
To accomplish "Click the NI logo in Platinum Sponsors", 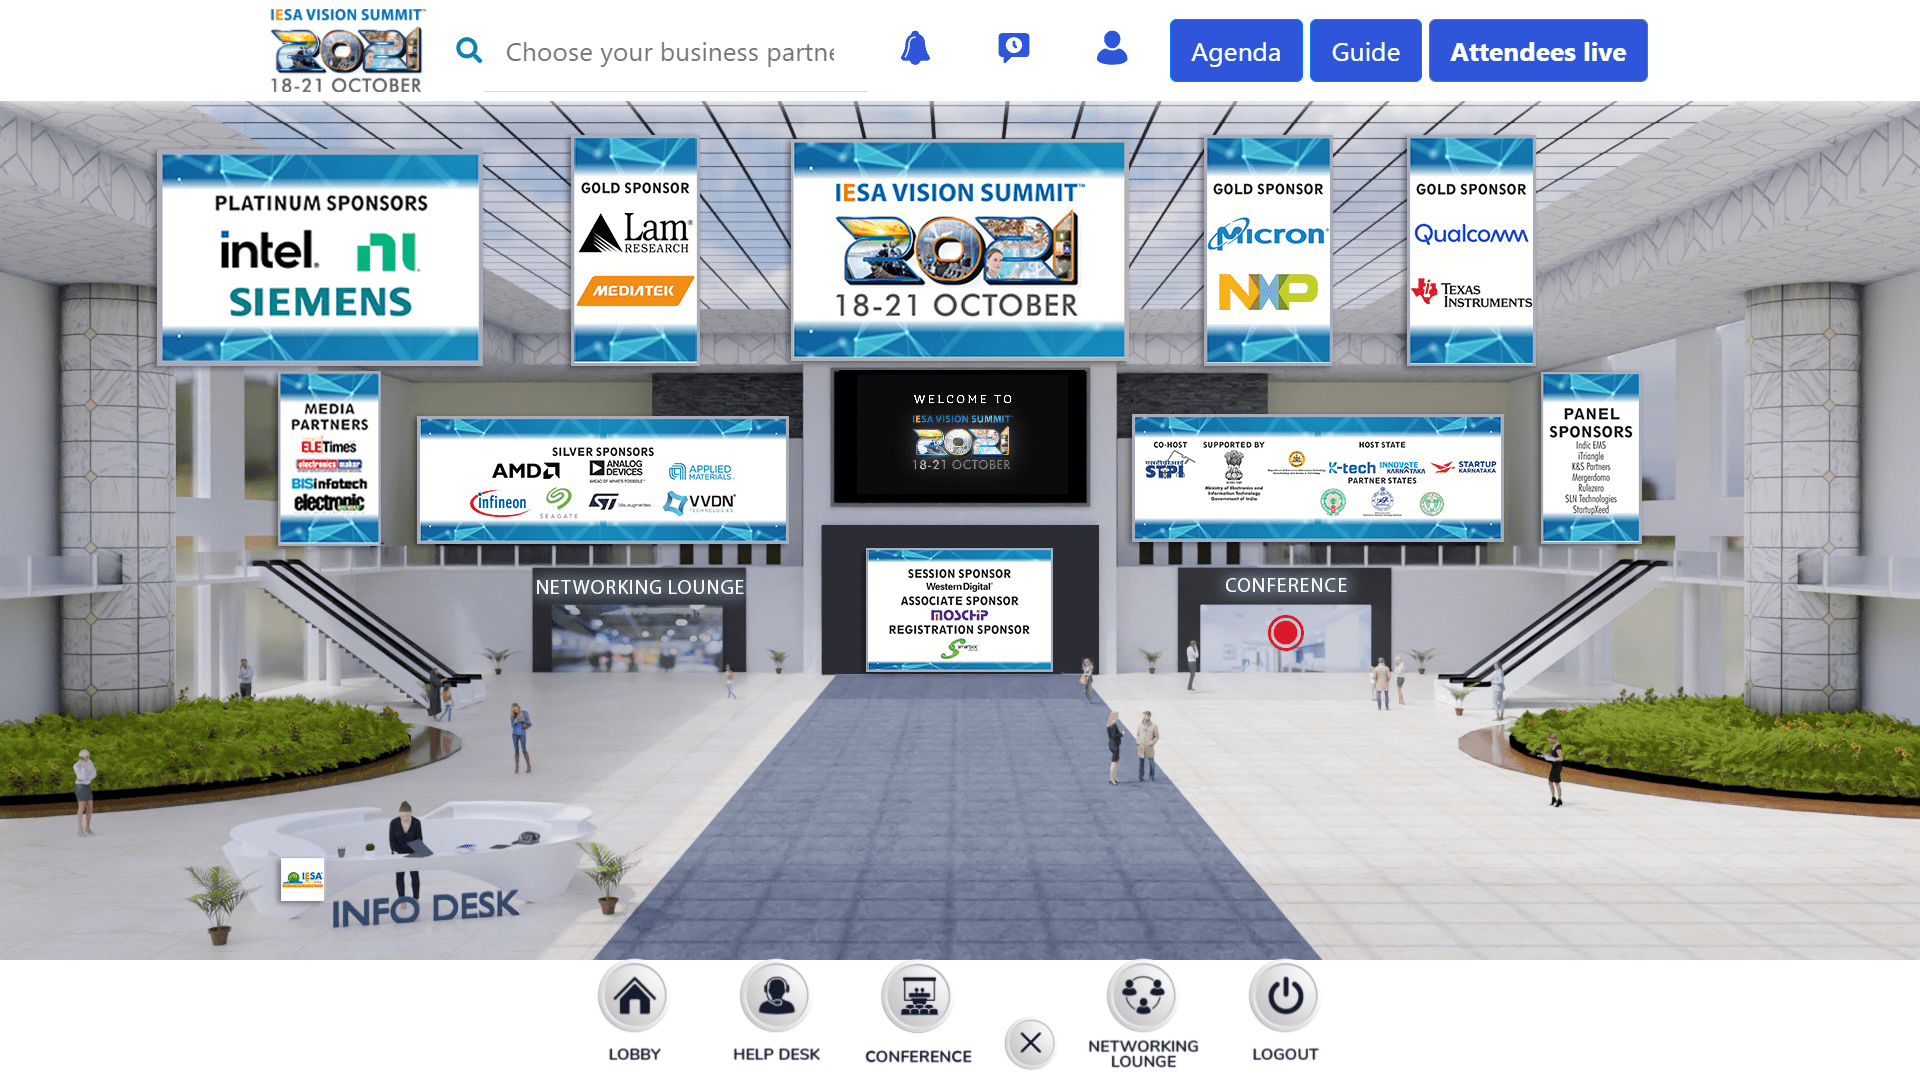I will pos(388,252).
